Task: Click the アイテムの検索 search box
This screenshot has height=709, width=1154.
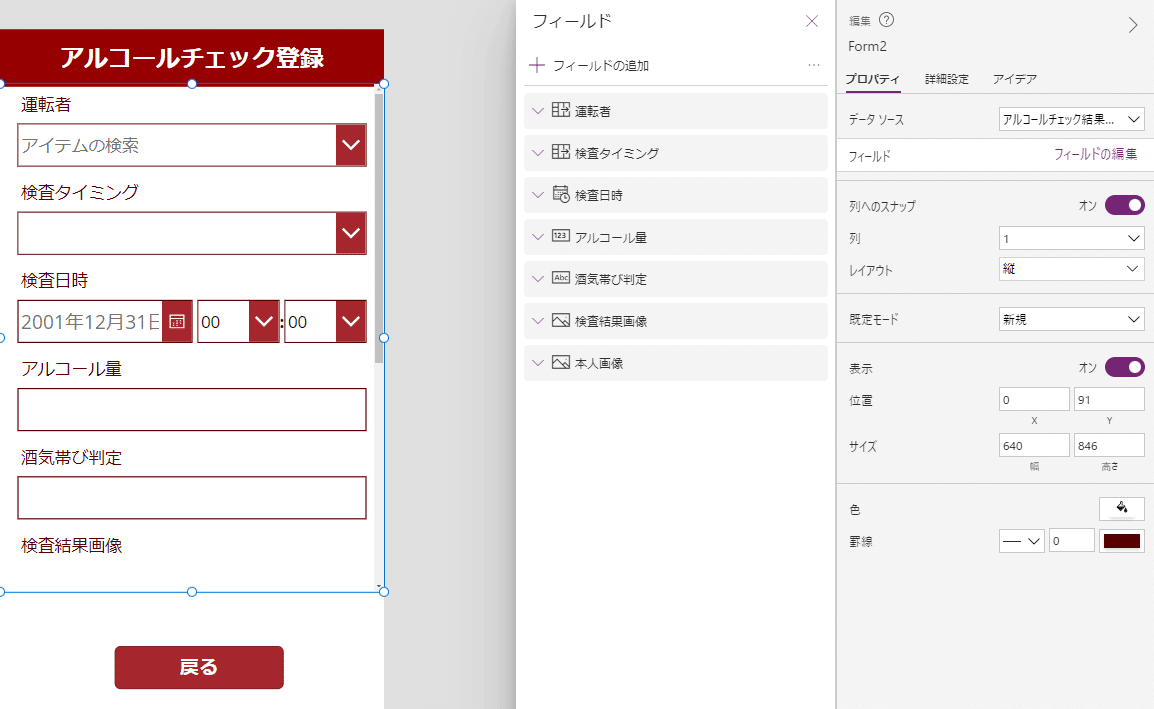Action: [177, 145]
